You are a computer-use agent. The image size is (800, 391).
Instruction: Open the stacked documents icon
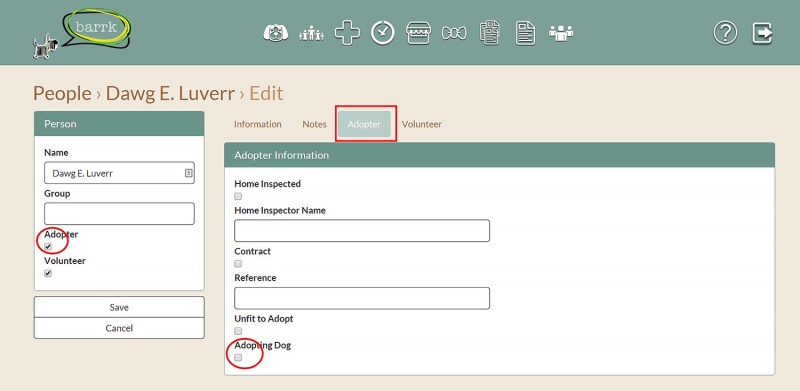(490, 34)
